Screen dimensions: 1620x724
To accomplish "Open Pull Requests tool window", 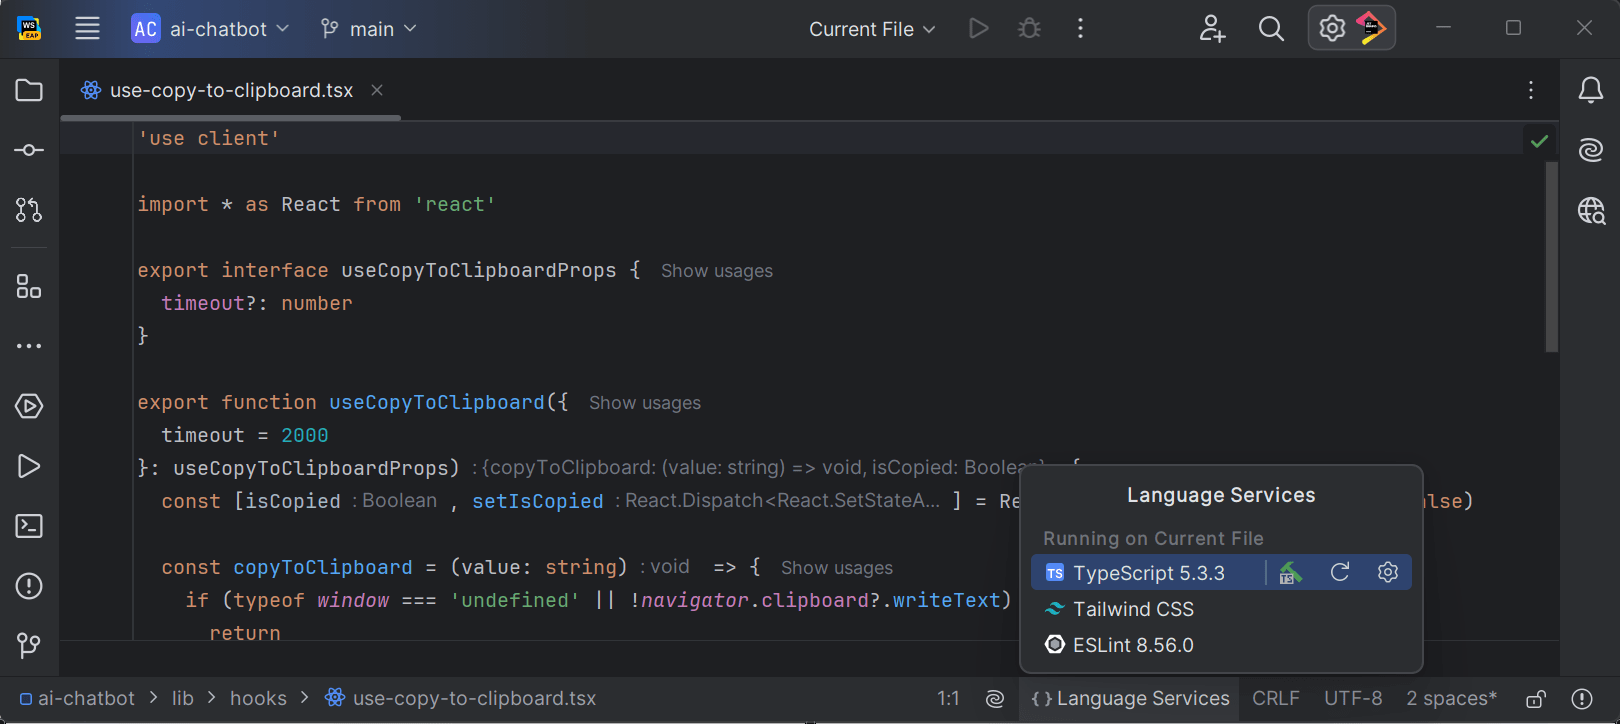I will pos(29,210).
